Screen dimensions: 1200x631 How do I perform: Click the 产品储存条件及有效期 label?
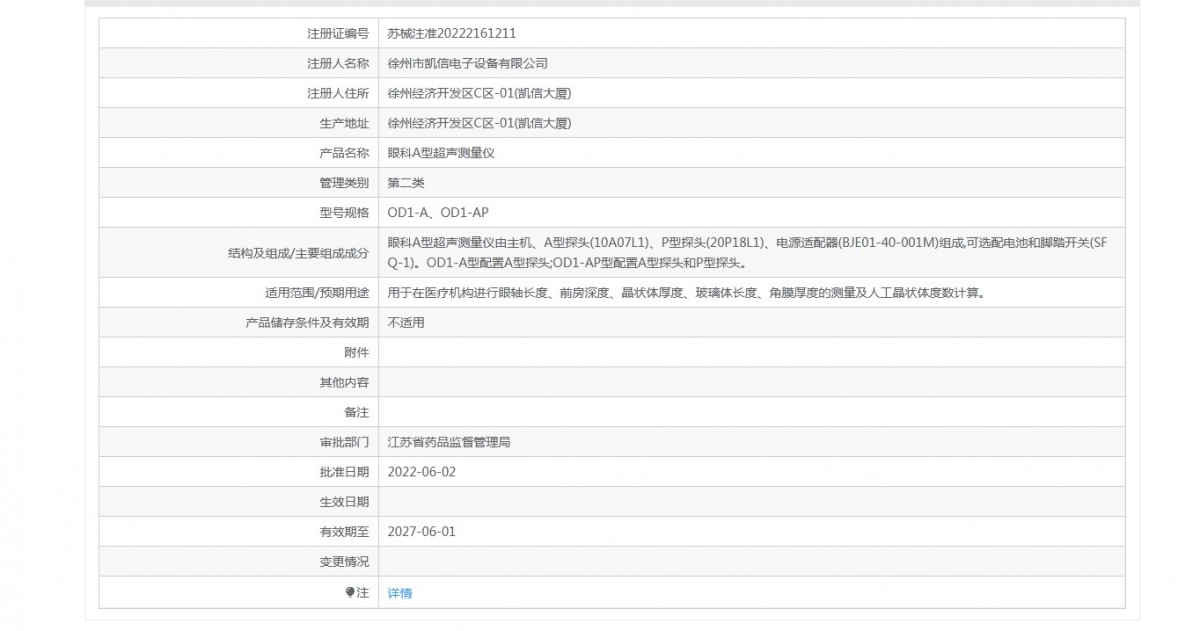pyautogui.click(x=307, y=323)
